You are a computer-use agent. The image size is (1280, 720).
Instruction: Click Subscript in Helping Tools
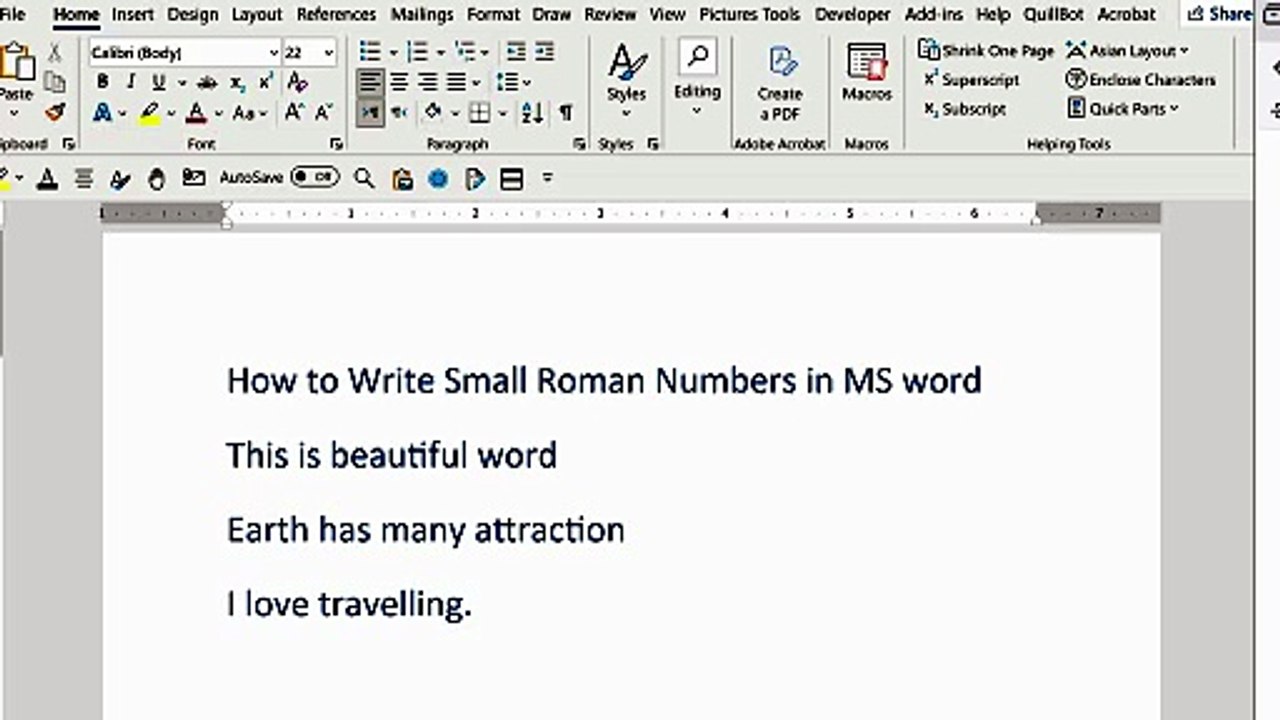(x=965, y=108)
